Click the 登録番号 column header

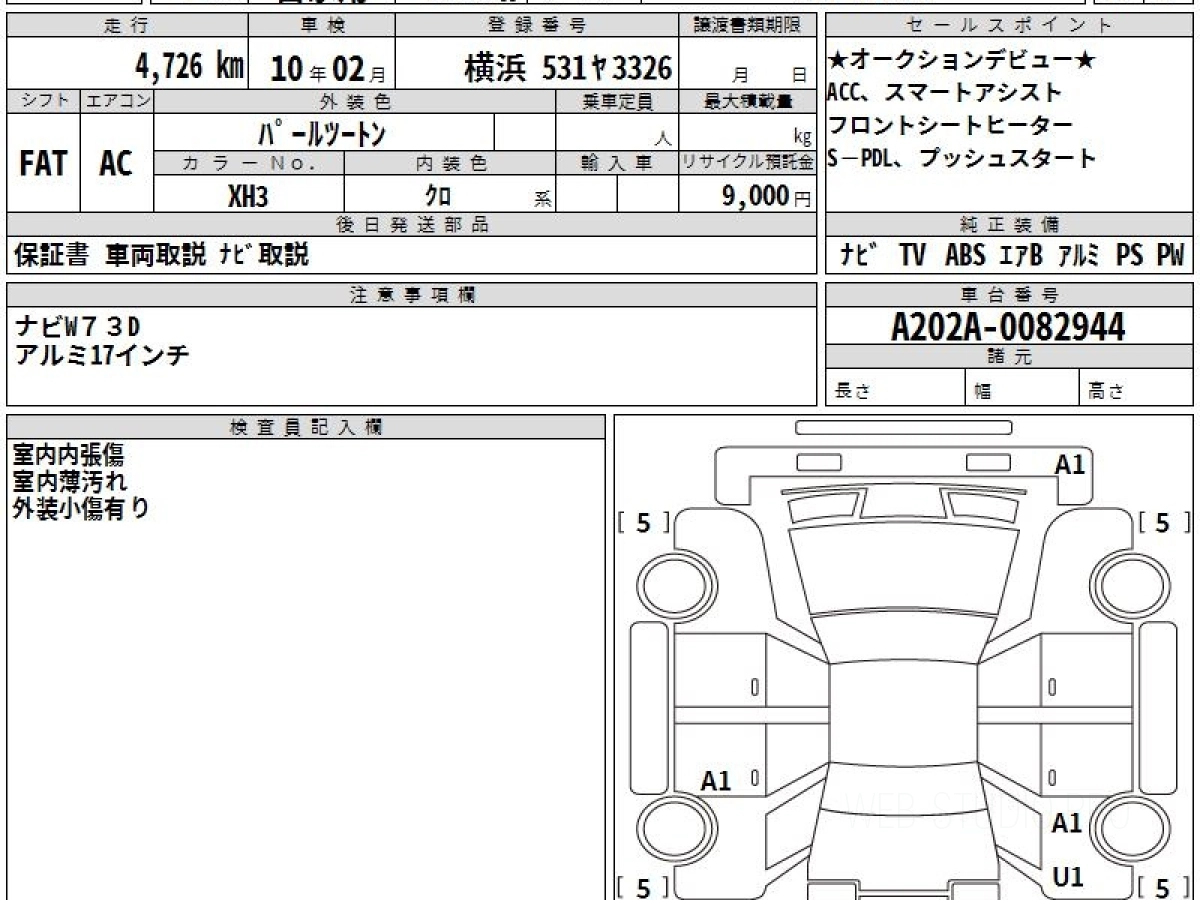pos(537,26)
